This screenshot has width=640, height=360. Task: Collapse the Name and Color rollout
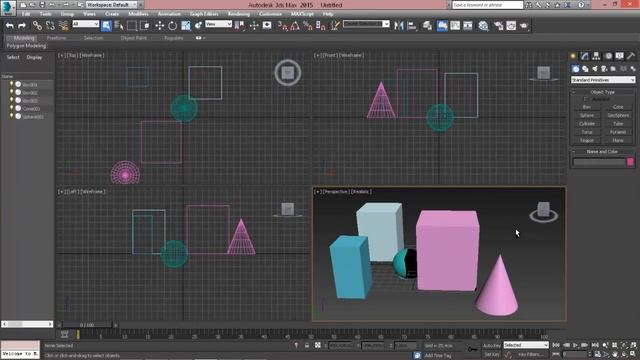click(602, 151)
